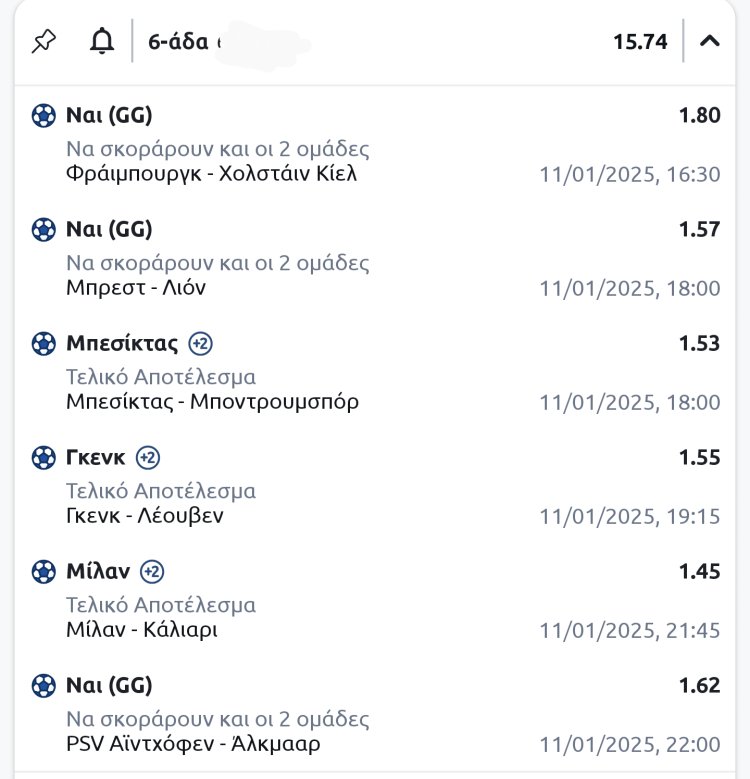Pin this 6-άδα bet slip
750x779 pixels.
pyautogui.click(x=44, y=42)
